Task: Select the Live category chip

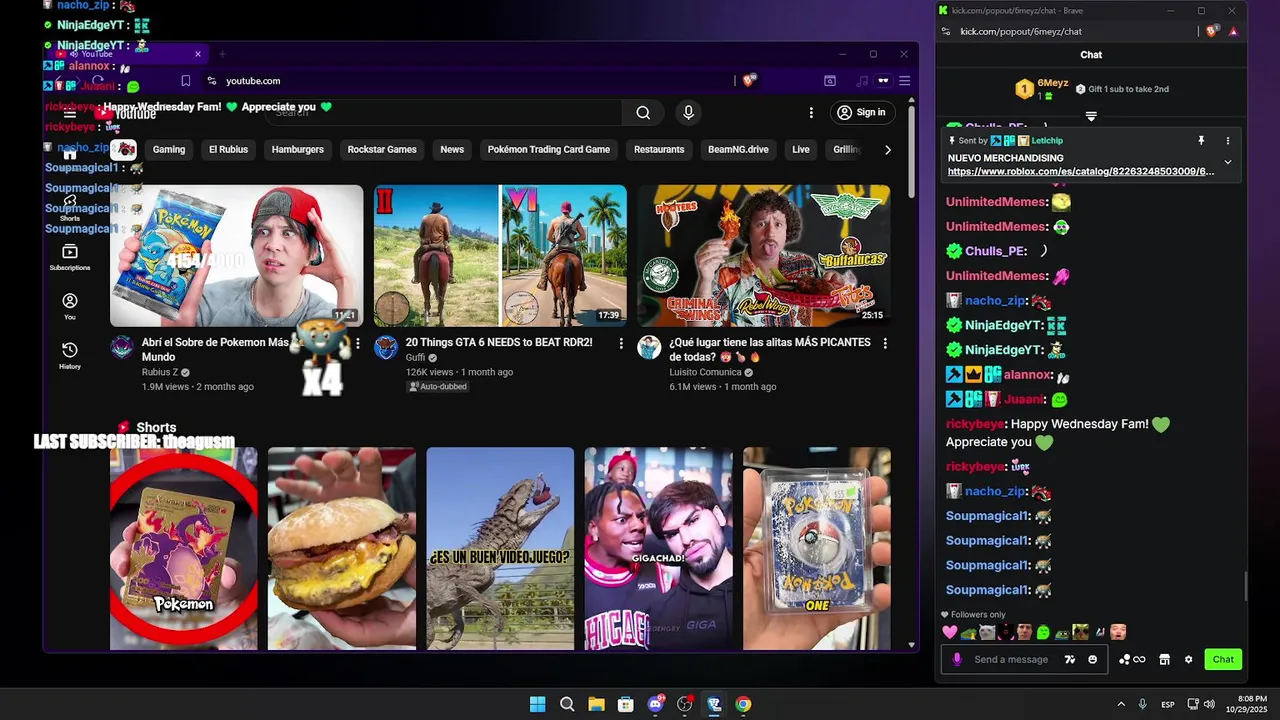Action: pyautogui.click(x=801, y=149)
